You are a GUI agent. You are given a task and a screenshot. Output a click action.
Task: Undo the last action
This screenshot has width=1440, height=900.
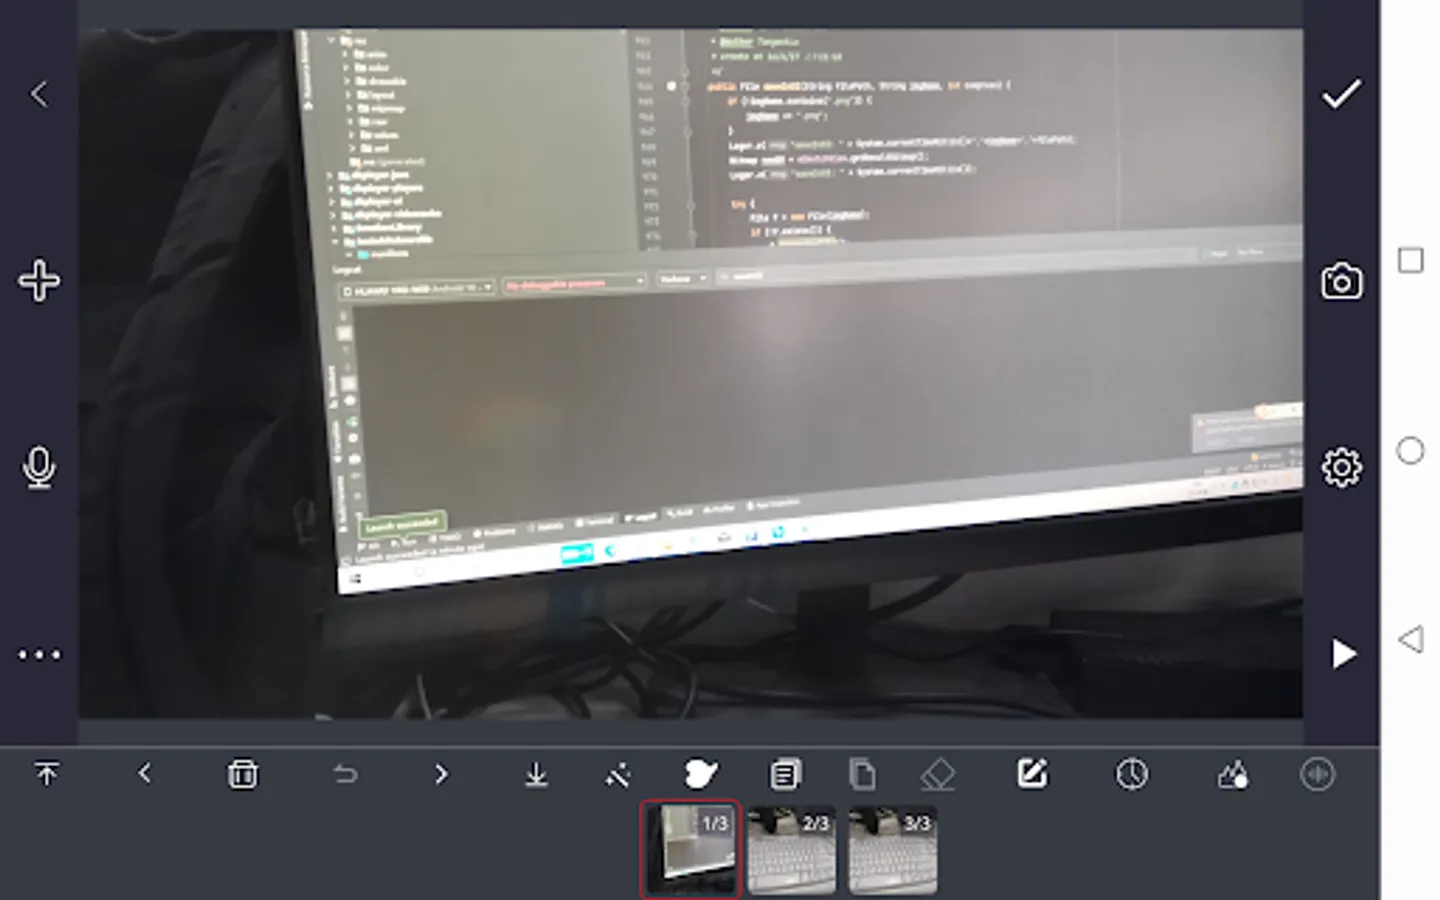click(345, 774)
